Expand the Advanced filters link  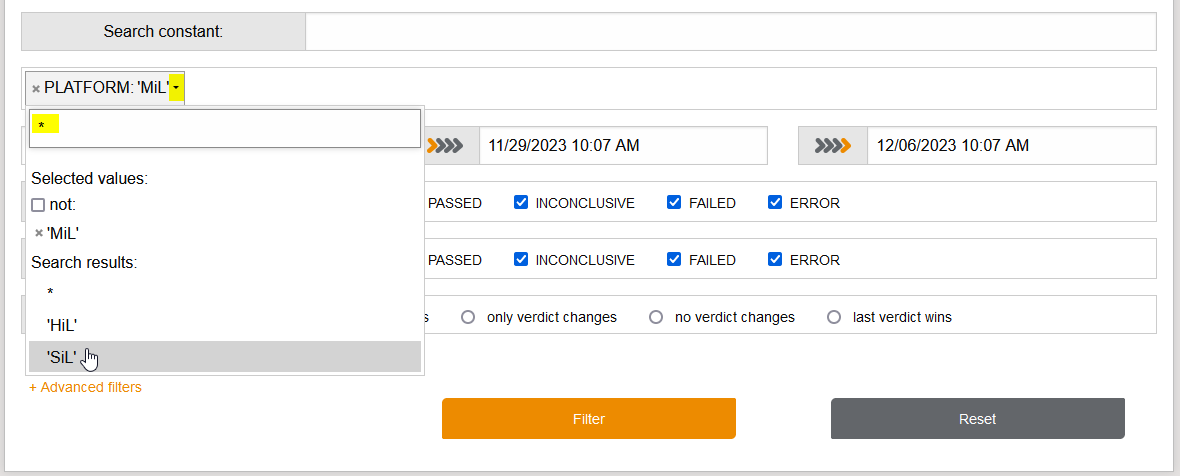[86, 387]
